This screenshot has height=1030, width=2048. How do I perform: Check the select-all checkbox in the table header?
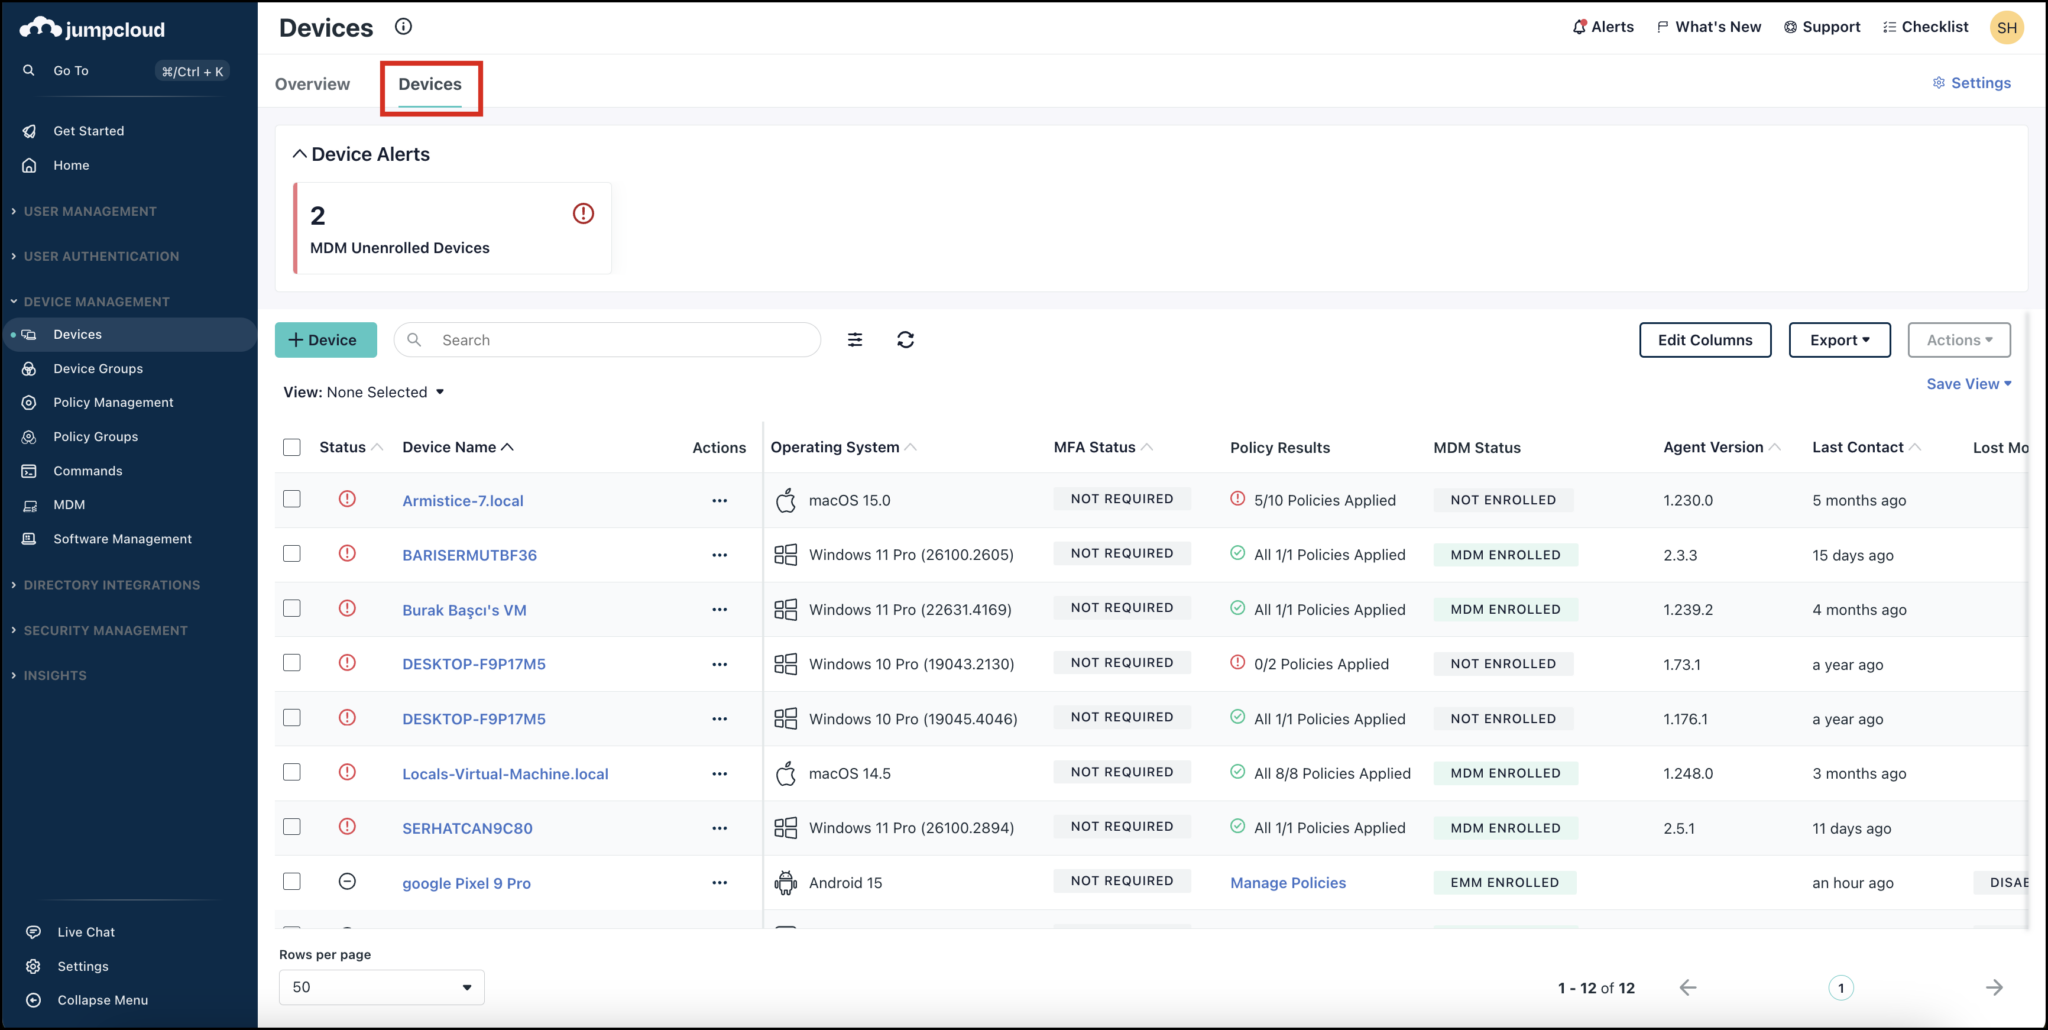[x=292, y=447]
